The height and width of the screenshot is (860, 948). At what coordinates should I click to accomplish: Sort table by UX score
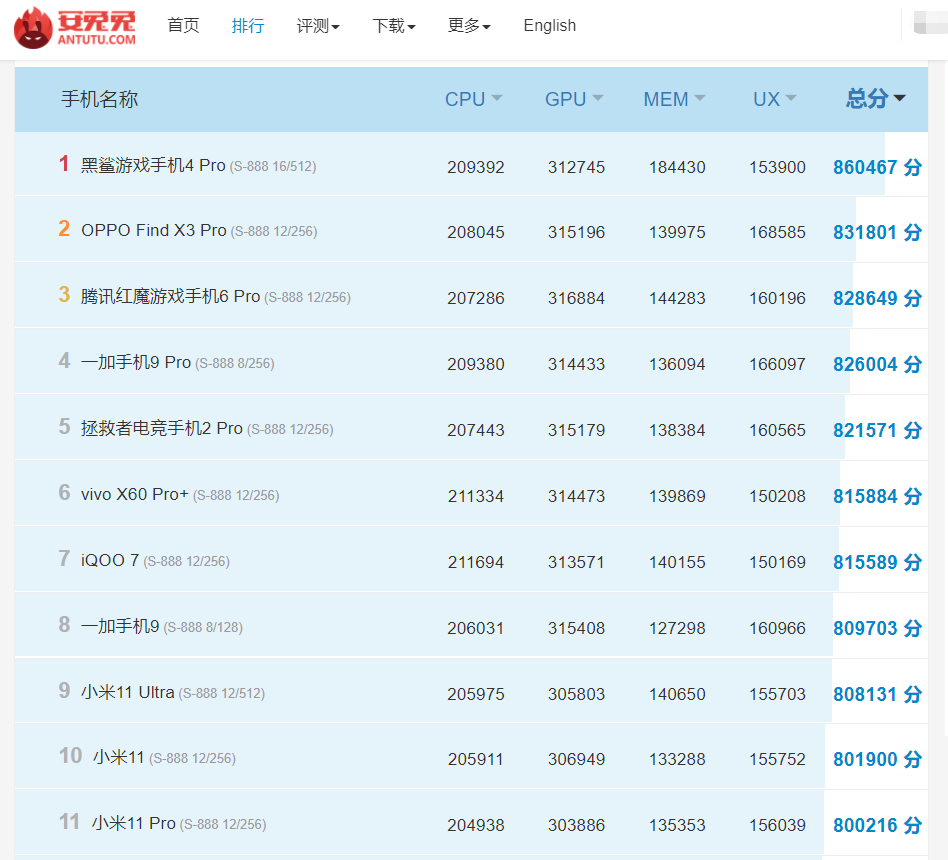(774, 99)
